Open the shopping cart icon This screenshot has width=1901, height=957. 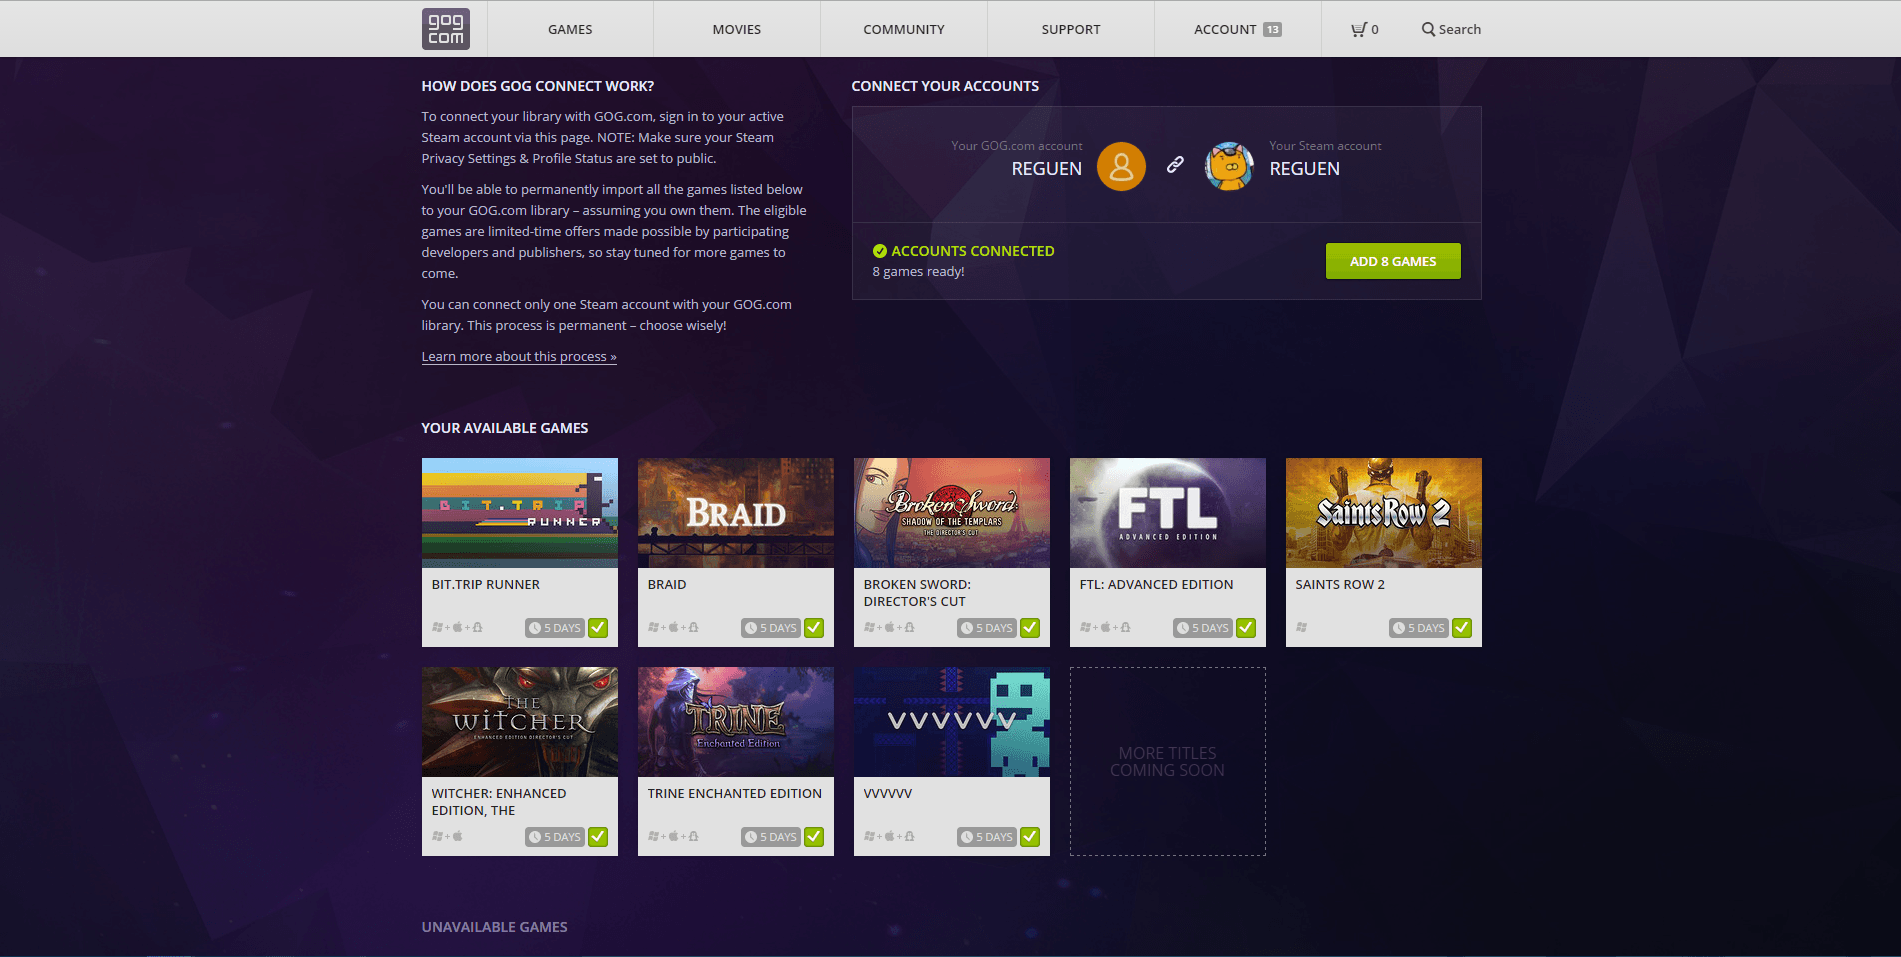(x=1358, y=29)
